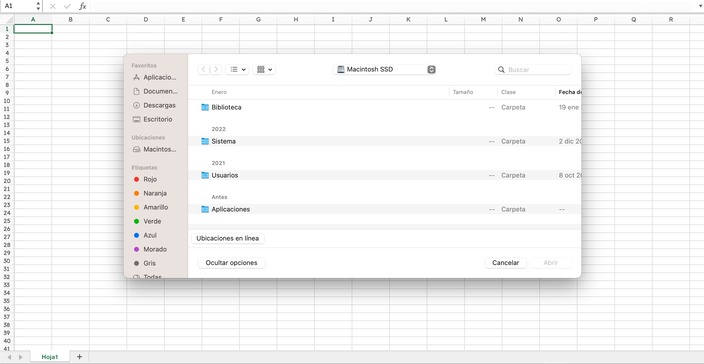
Task: Choose the Morado tag
Action: tap(150, 249)
